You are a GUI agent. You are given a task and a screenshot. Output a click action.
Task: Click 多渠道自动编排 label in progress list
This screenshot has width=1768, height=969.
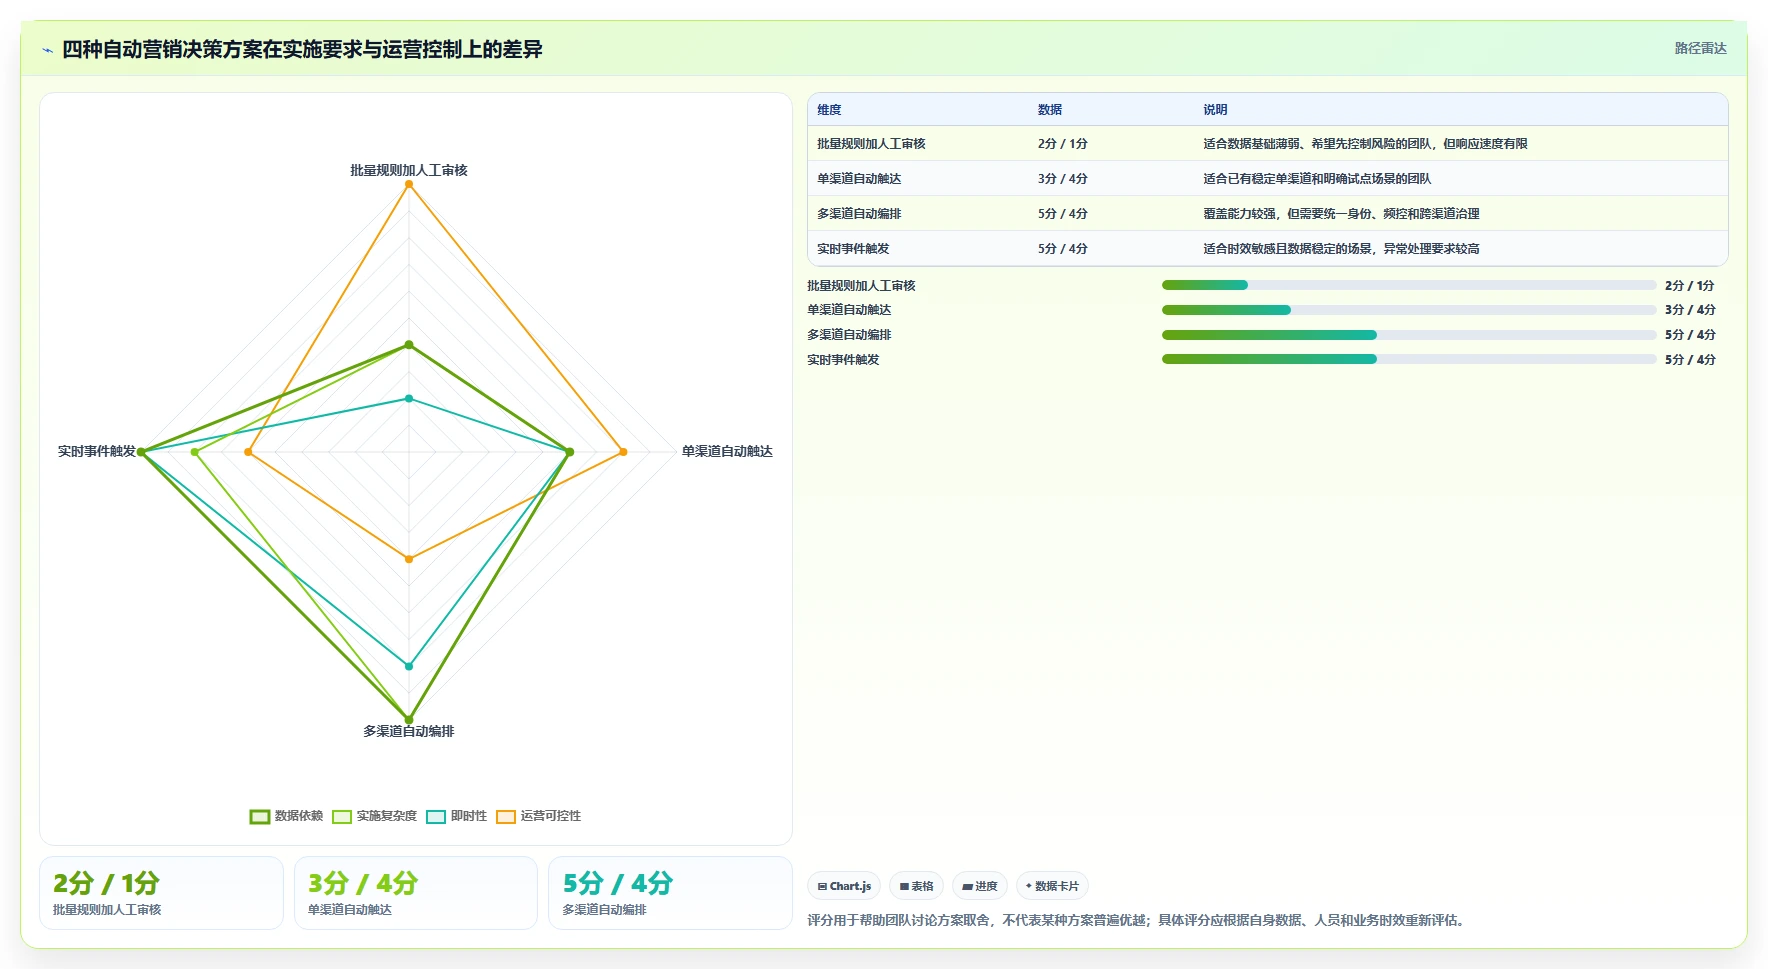[x=849, y=335]
